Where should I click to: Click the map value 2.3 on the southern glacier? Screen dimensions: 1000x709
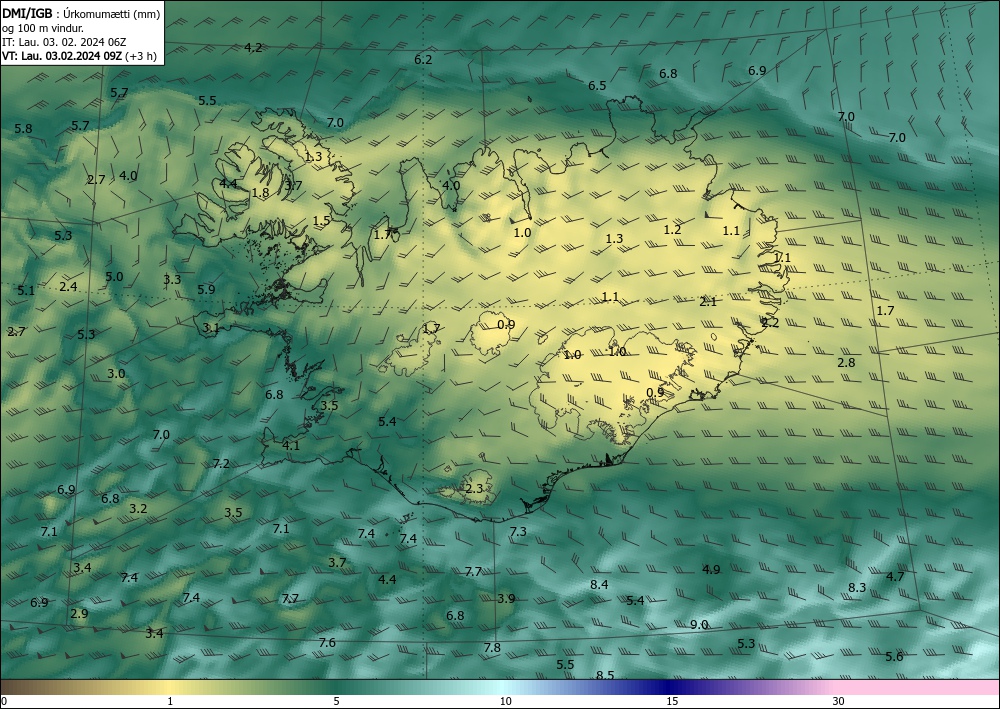474,488
